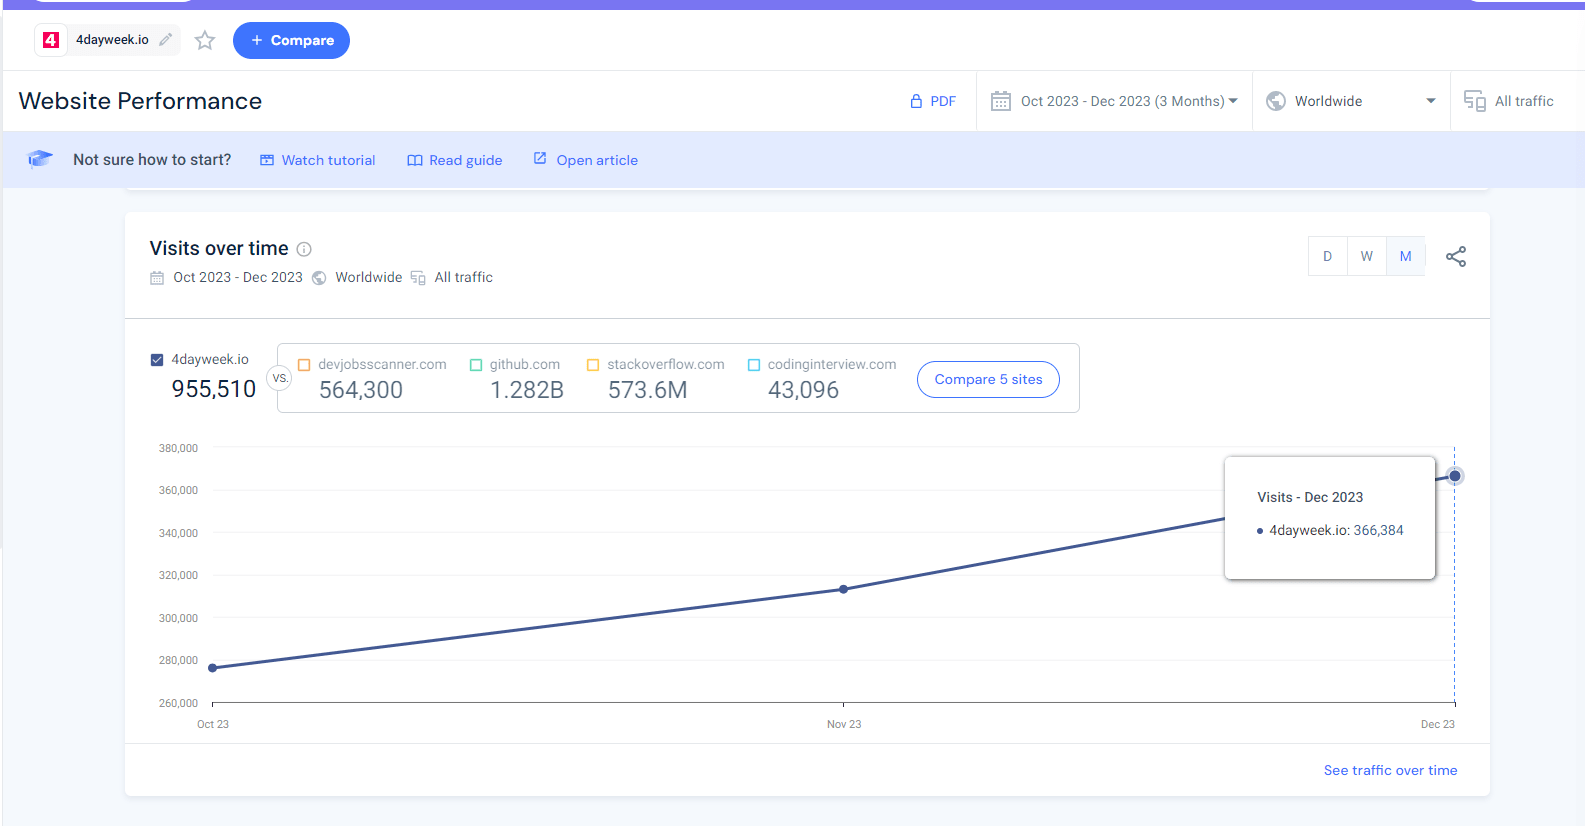Click the Oct 23 data point on chart
This screenshot has width=1585, height=826.
click(x=213, y=668)
